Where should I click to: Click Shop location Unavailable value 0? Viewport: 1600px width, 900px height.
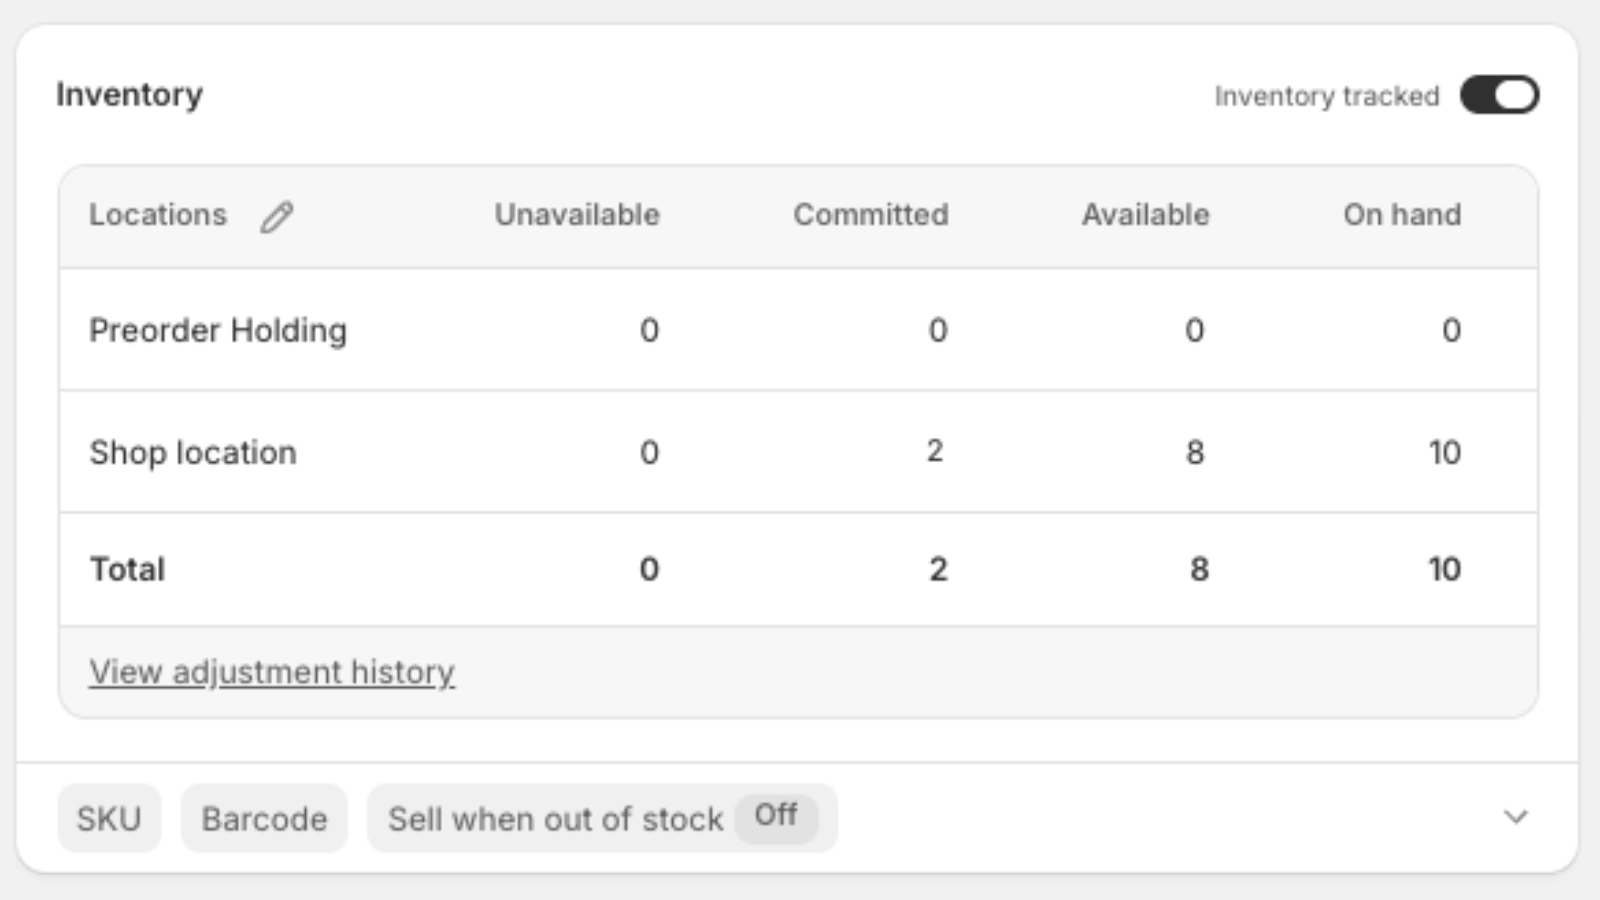(649, 452)
